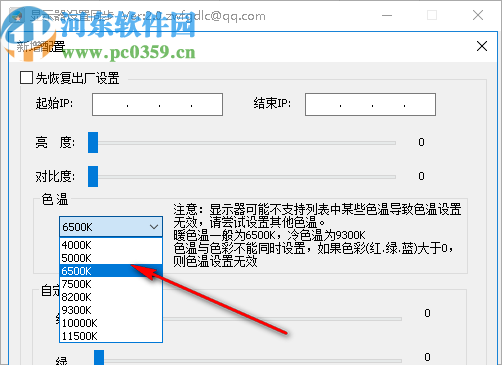Select 4000K from color temperature list
The width and height of the screenshot is (502, 365).
(111, 245)
